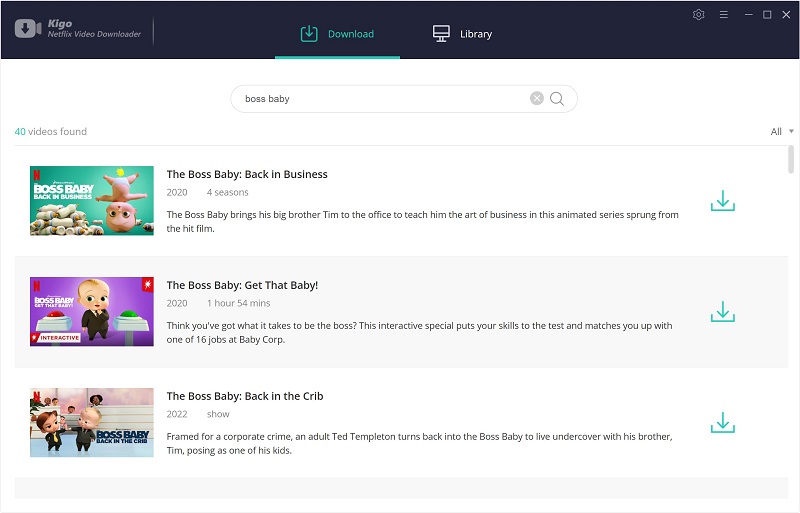Click the Get That Baby! thumbnail
Screen dimensions: 800x513
92,311
